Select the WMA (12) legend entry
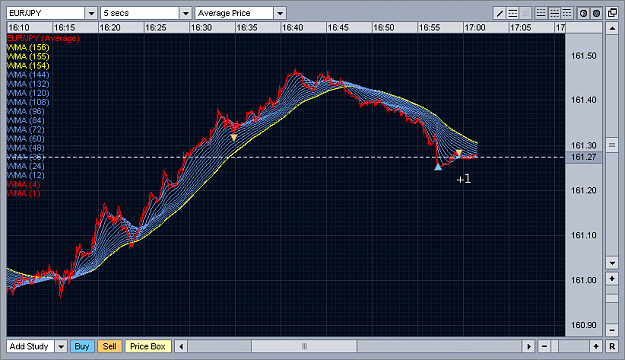Image resolution: width=625 pixels, height=360 pixels. (x=26, y=176)
